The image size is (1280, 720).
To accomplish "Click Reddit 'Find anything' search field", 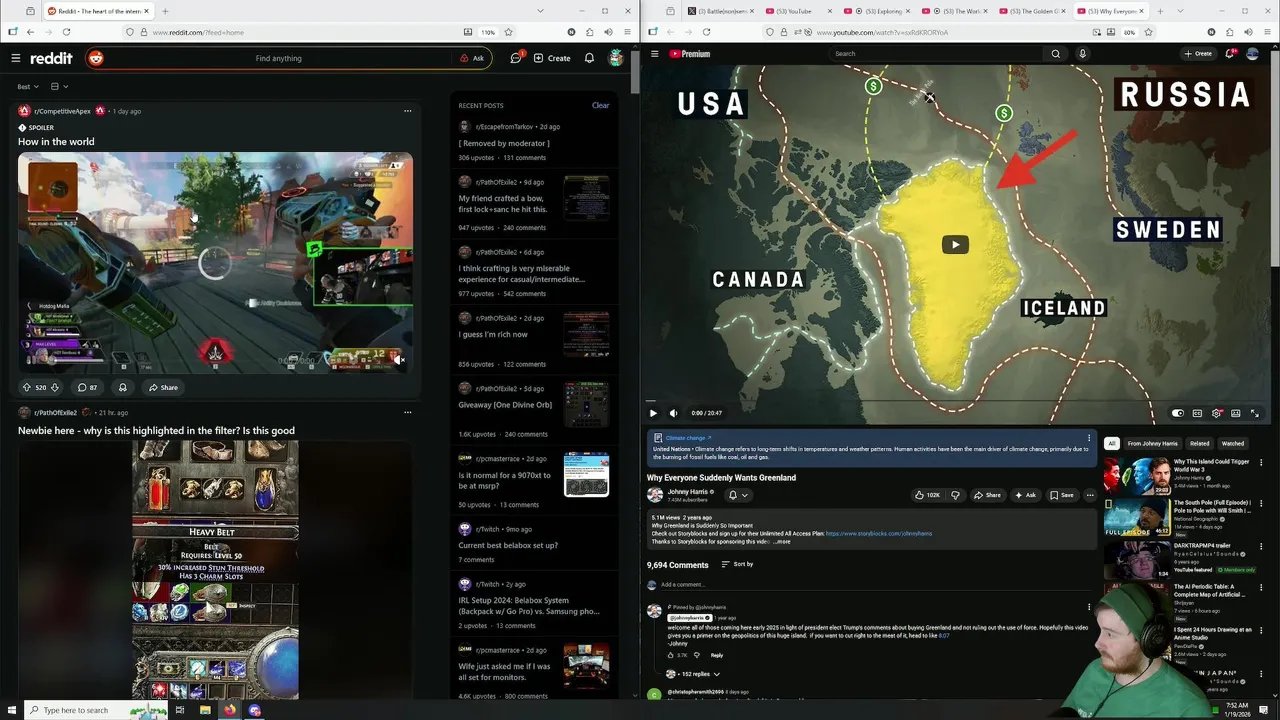I will click(278, 58).
